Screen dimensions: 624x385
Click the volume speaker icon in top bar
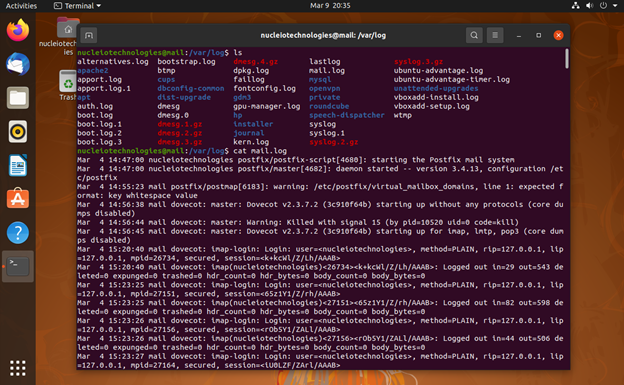[x=589, y=6]
